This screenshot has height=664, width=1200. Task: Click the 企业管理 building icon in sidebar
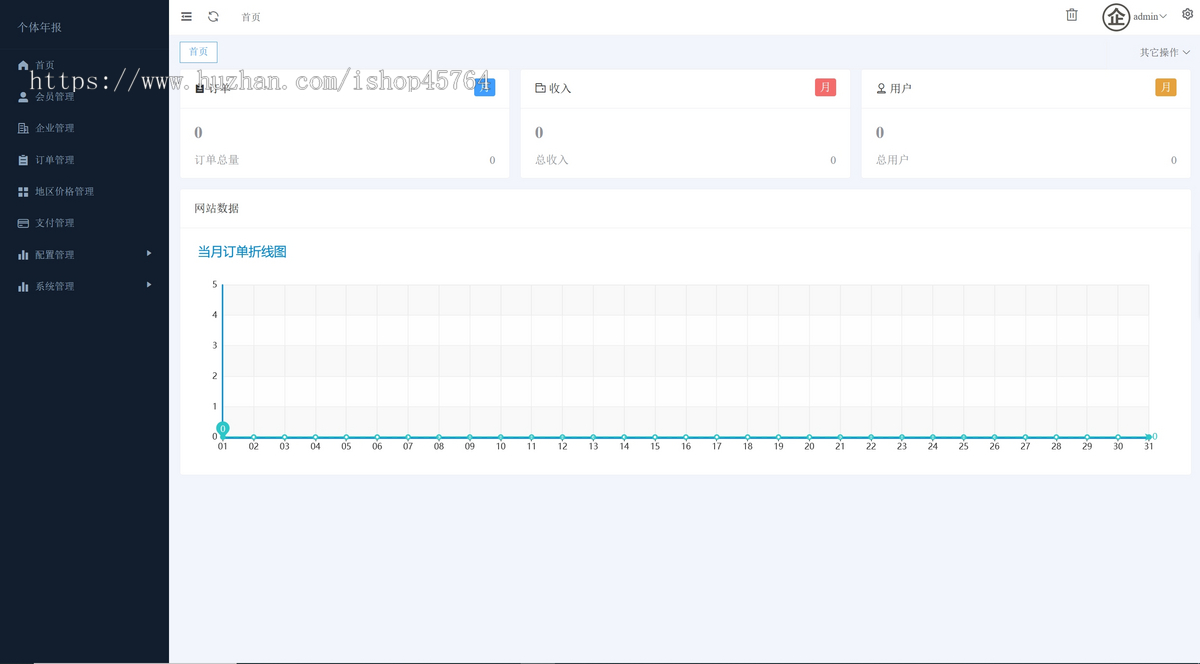[23, 128]
